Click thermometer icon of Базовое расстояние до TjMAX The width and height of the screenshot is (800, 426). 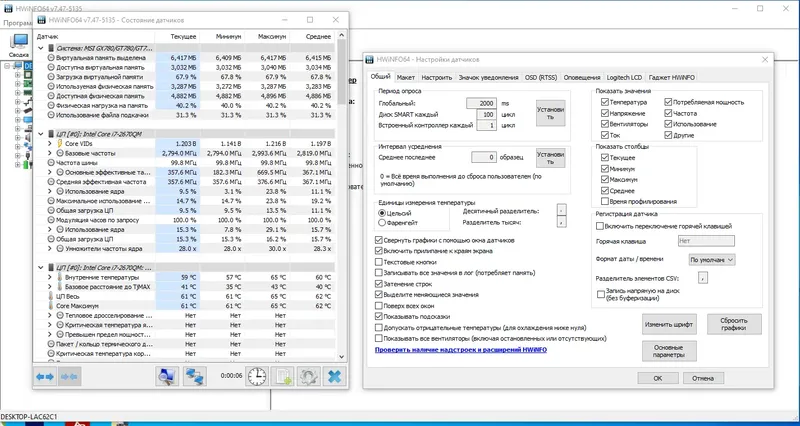(x=60, y=287)
